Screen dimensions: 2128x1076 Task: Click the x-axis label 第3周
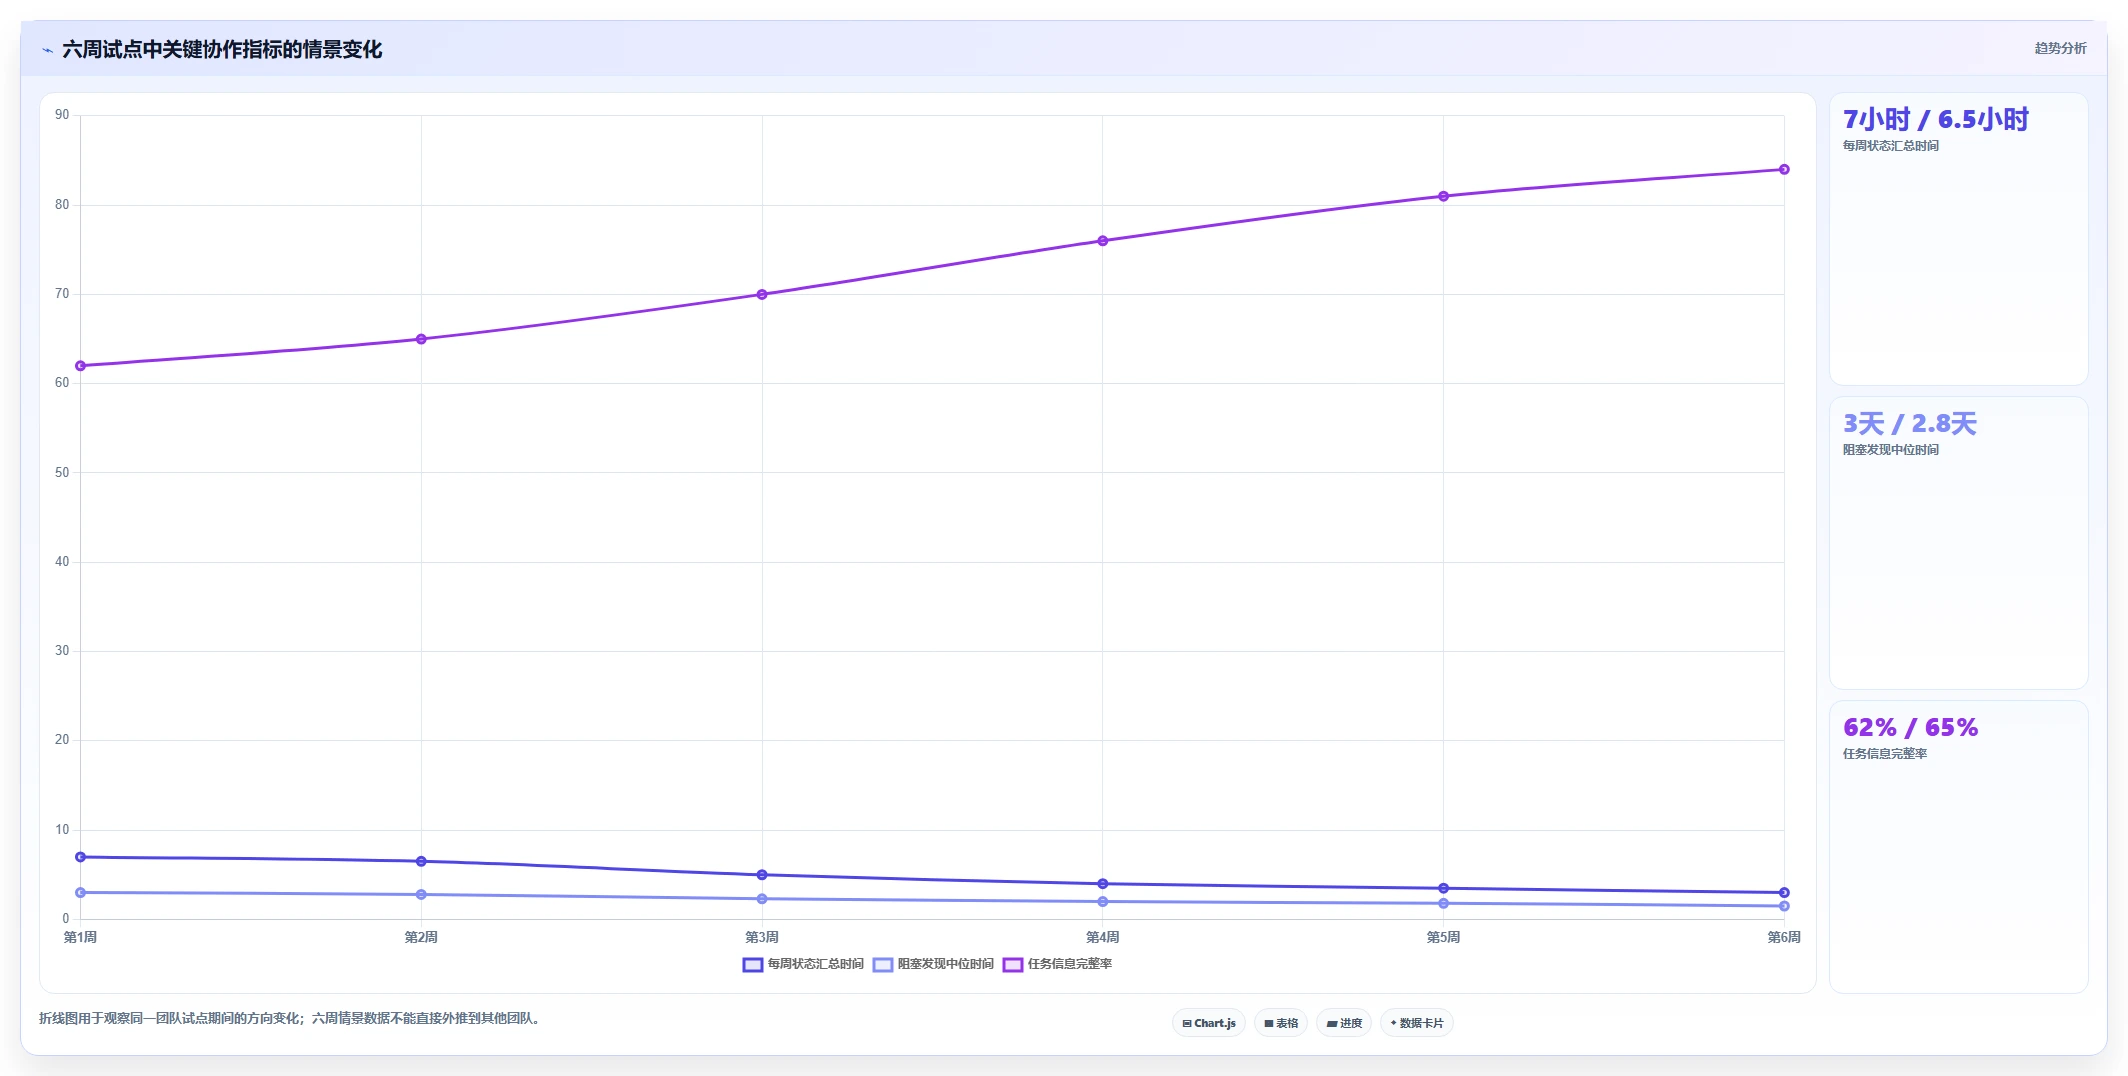(762, 937)
